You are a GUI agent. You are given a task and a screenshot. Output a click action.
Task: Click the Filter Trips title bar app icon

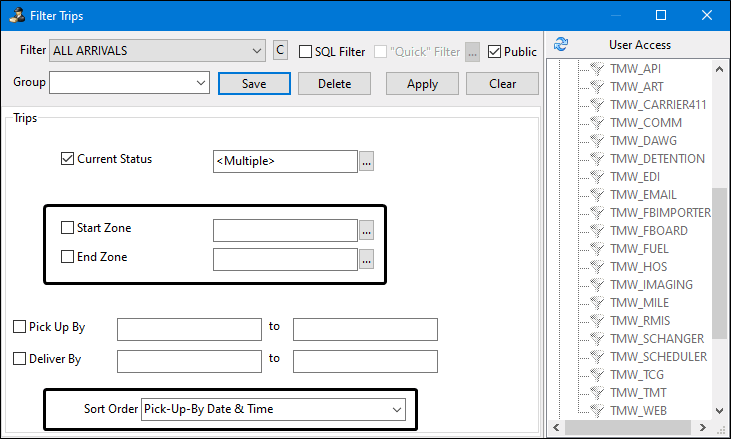[x=17, y=15]
